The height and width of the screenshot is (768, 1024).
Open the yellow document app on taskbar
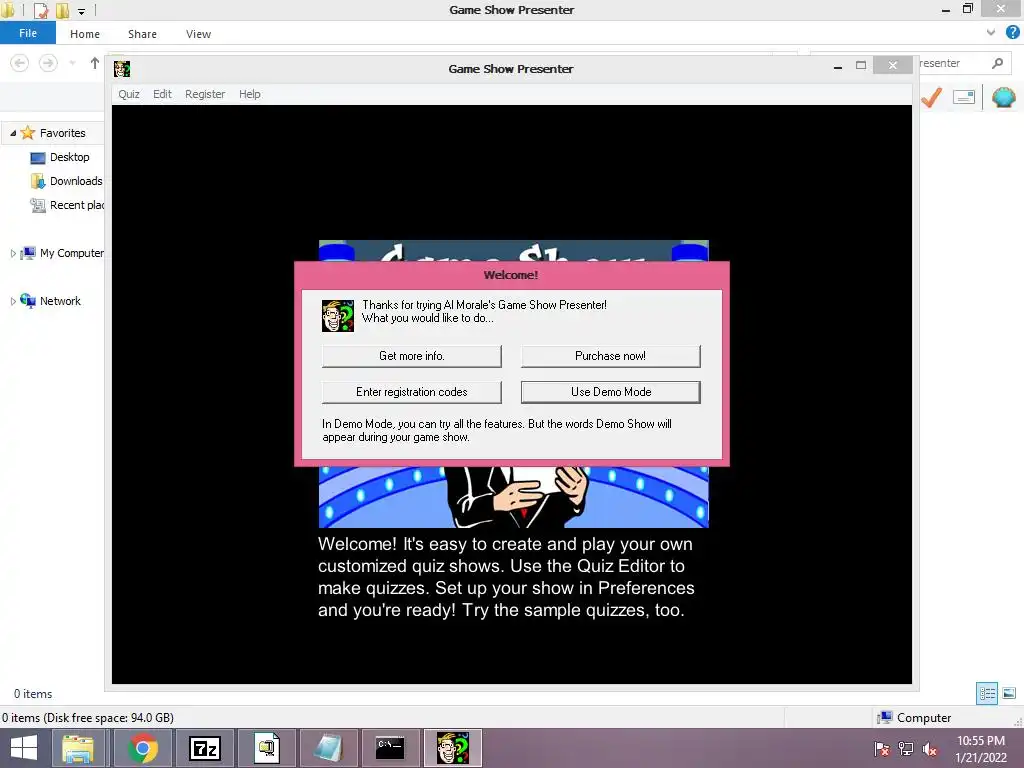click(x=266, y=748)
